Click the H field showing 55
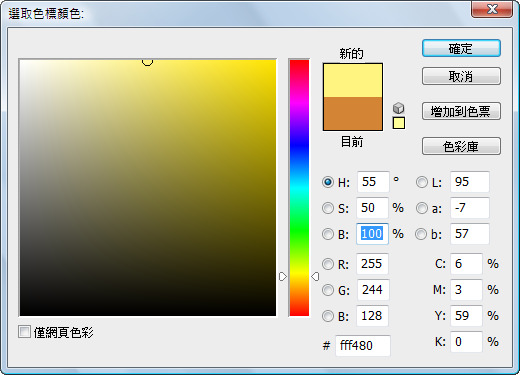This screenshot has width=520, height=375. [x=373, y=182]
